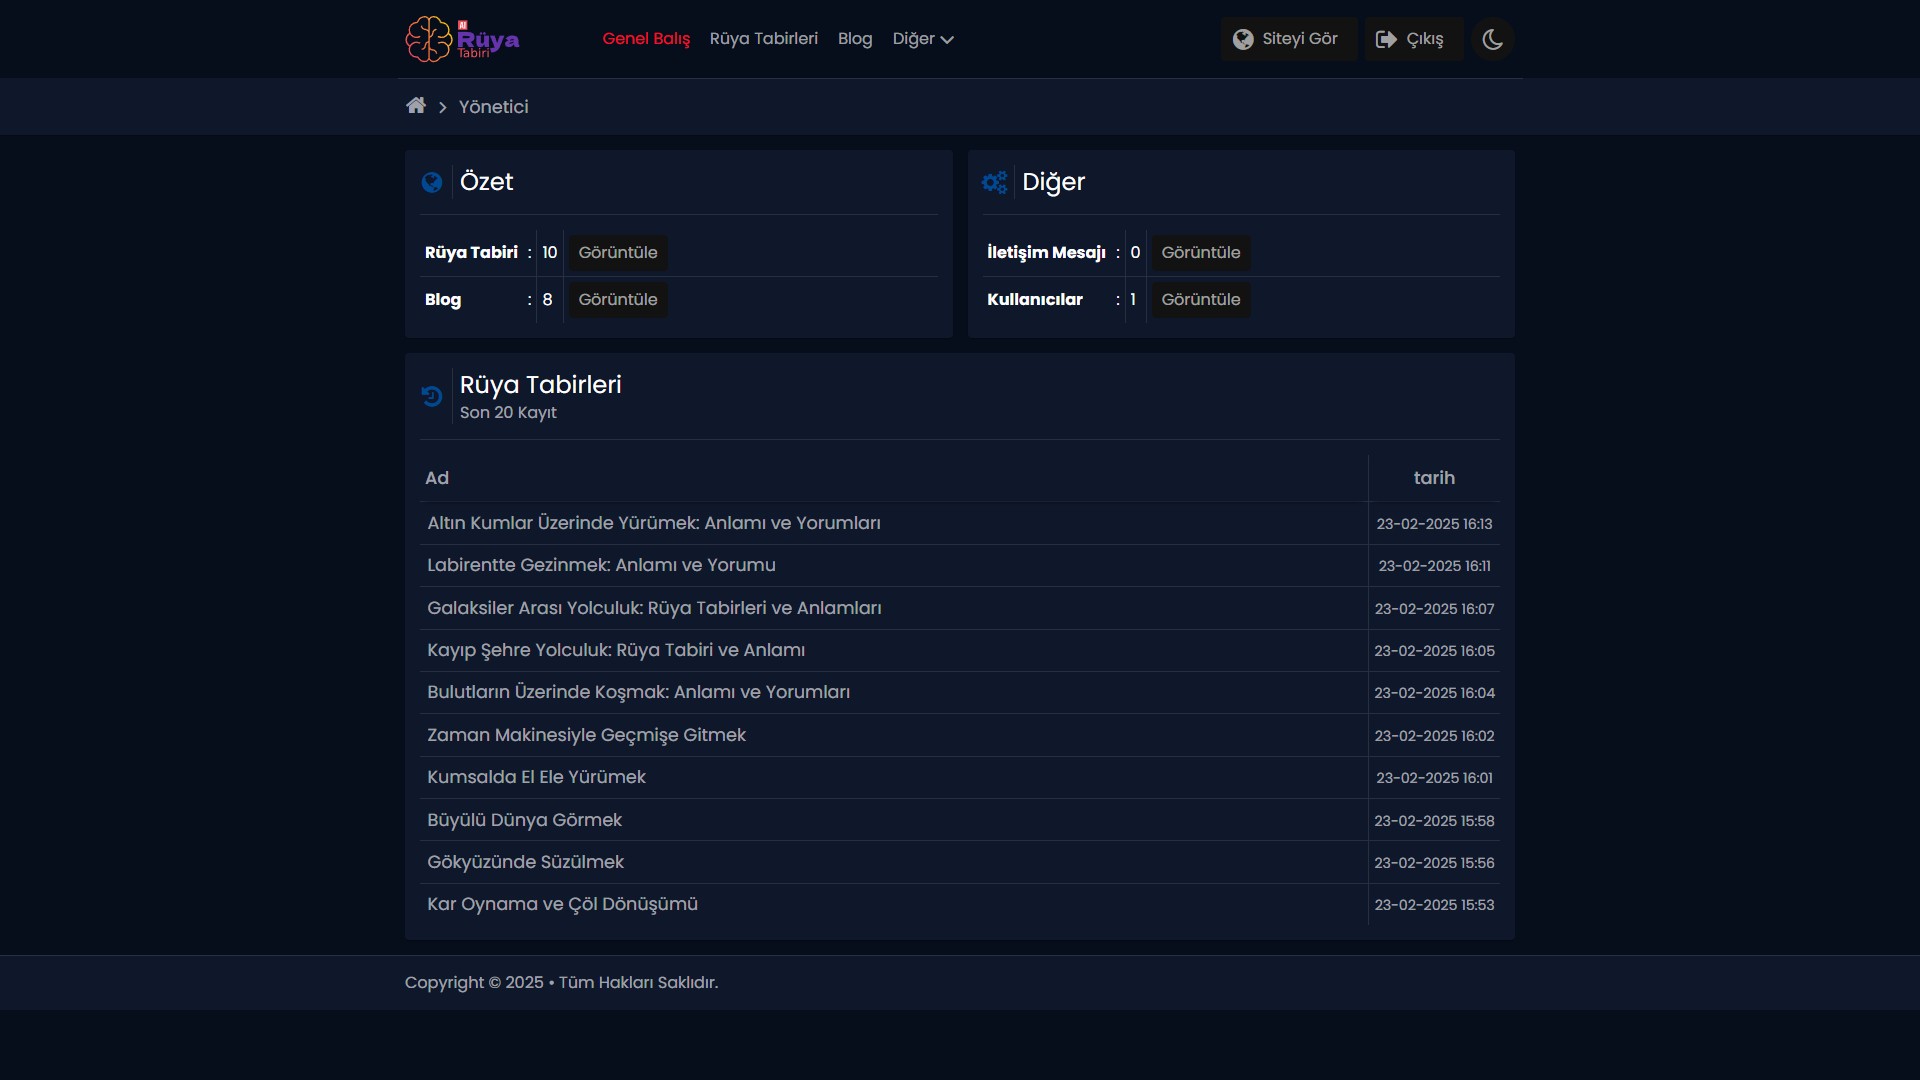Click the Rüya Tabiri brain logo
1920x1080 pixels.
pyautogui.click(x=462, y=39)
